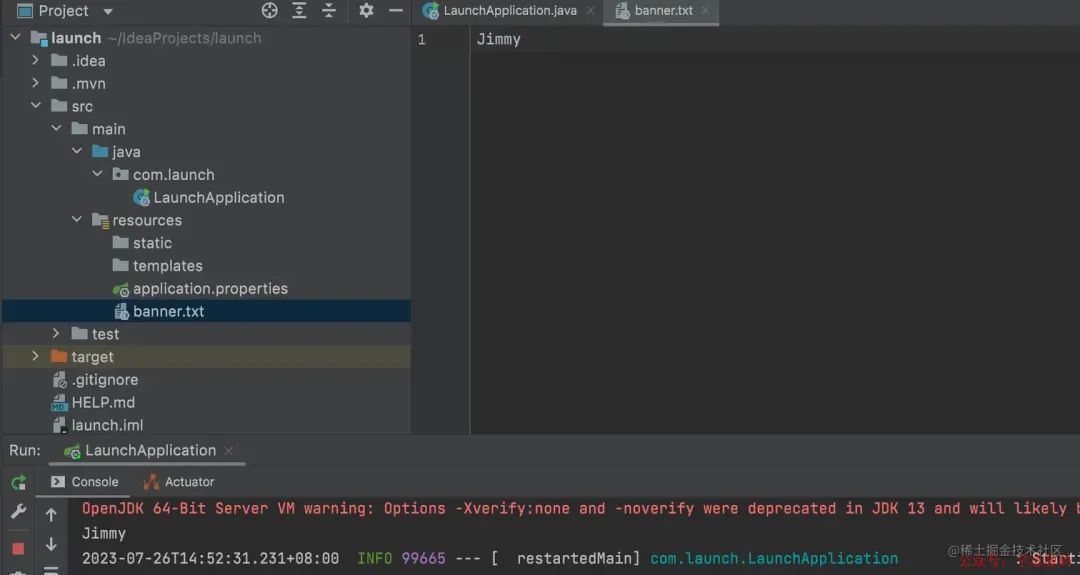Hide the Project panel with the minus icon

point(395,10)
